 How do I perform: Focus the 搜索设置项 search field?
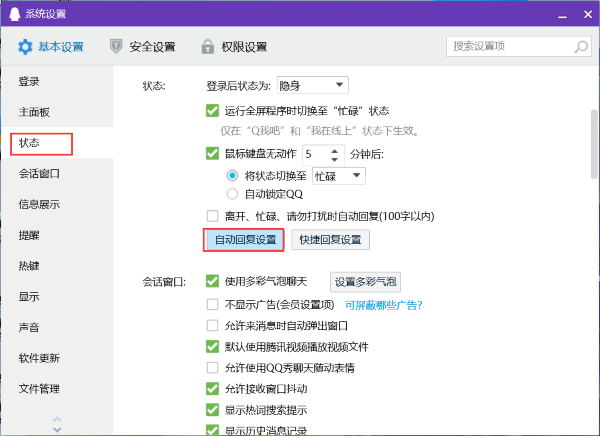pos(505,46)
